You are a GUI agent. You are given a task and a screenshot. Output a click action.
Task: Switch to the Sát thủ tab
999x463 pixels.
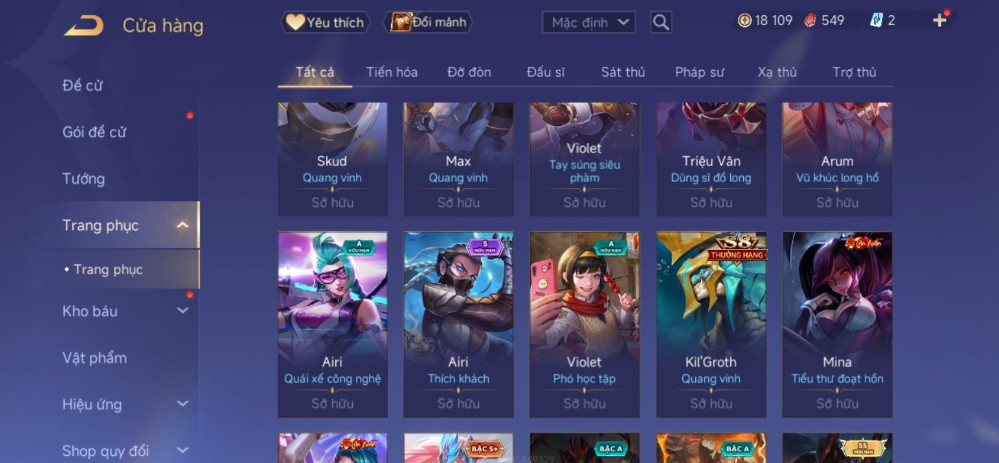623,72
